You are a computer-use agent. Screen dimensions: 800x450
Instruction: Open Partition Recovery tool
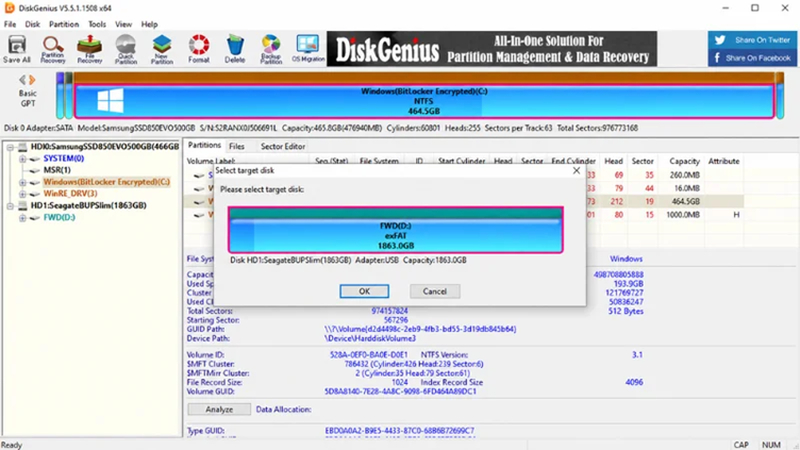53,49
